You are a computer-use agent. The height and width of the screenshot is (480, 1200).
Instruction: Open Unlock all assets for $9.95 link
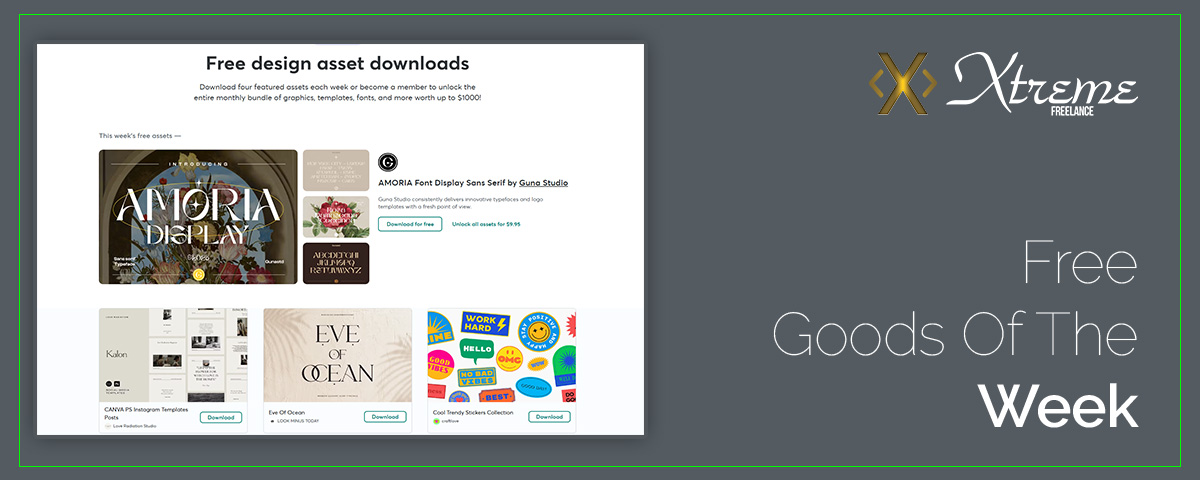click(486, 224)
